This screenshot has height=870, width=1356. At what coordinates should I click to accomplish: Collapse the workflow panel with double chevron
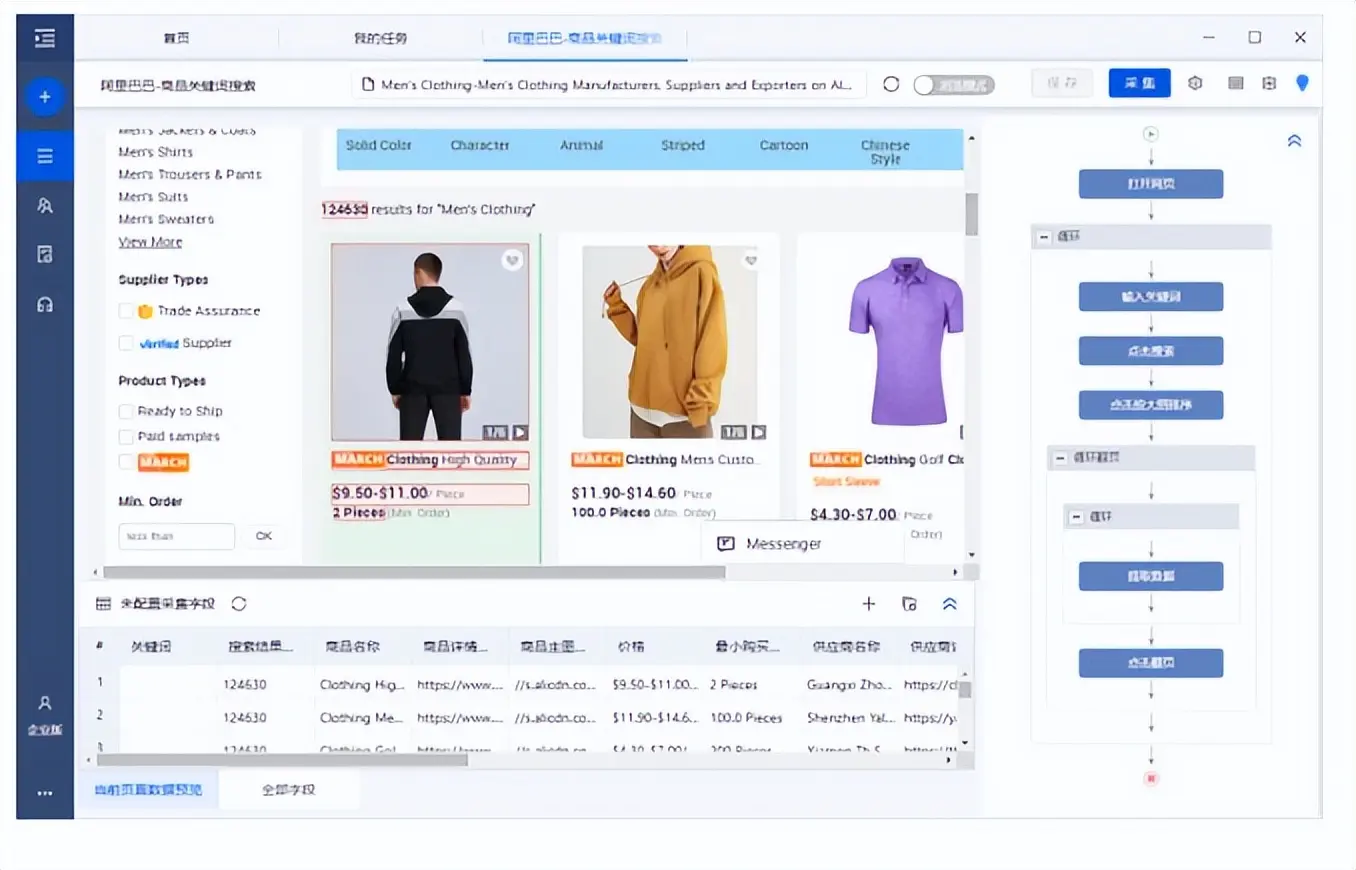tap(1294, 141)
